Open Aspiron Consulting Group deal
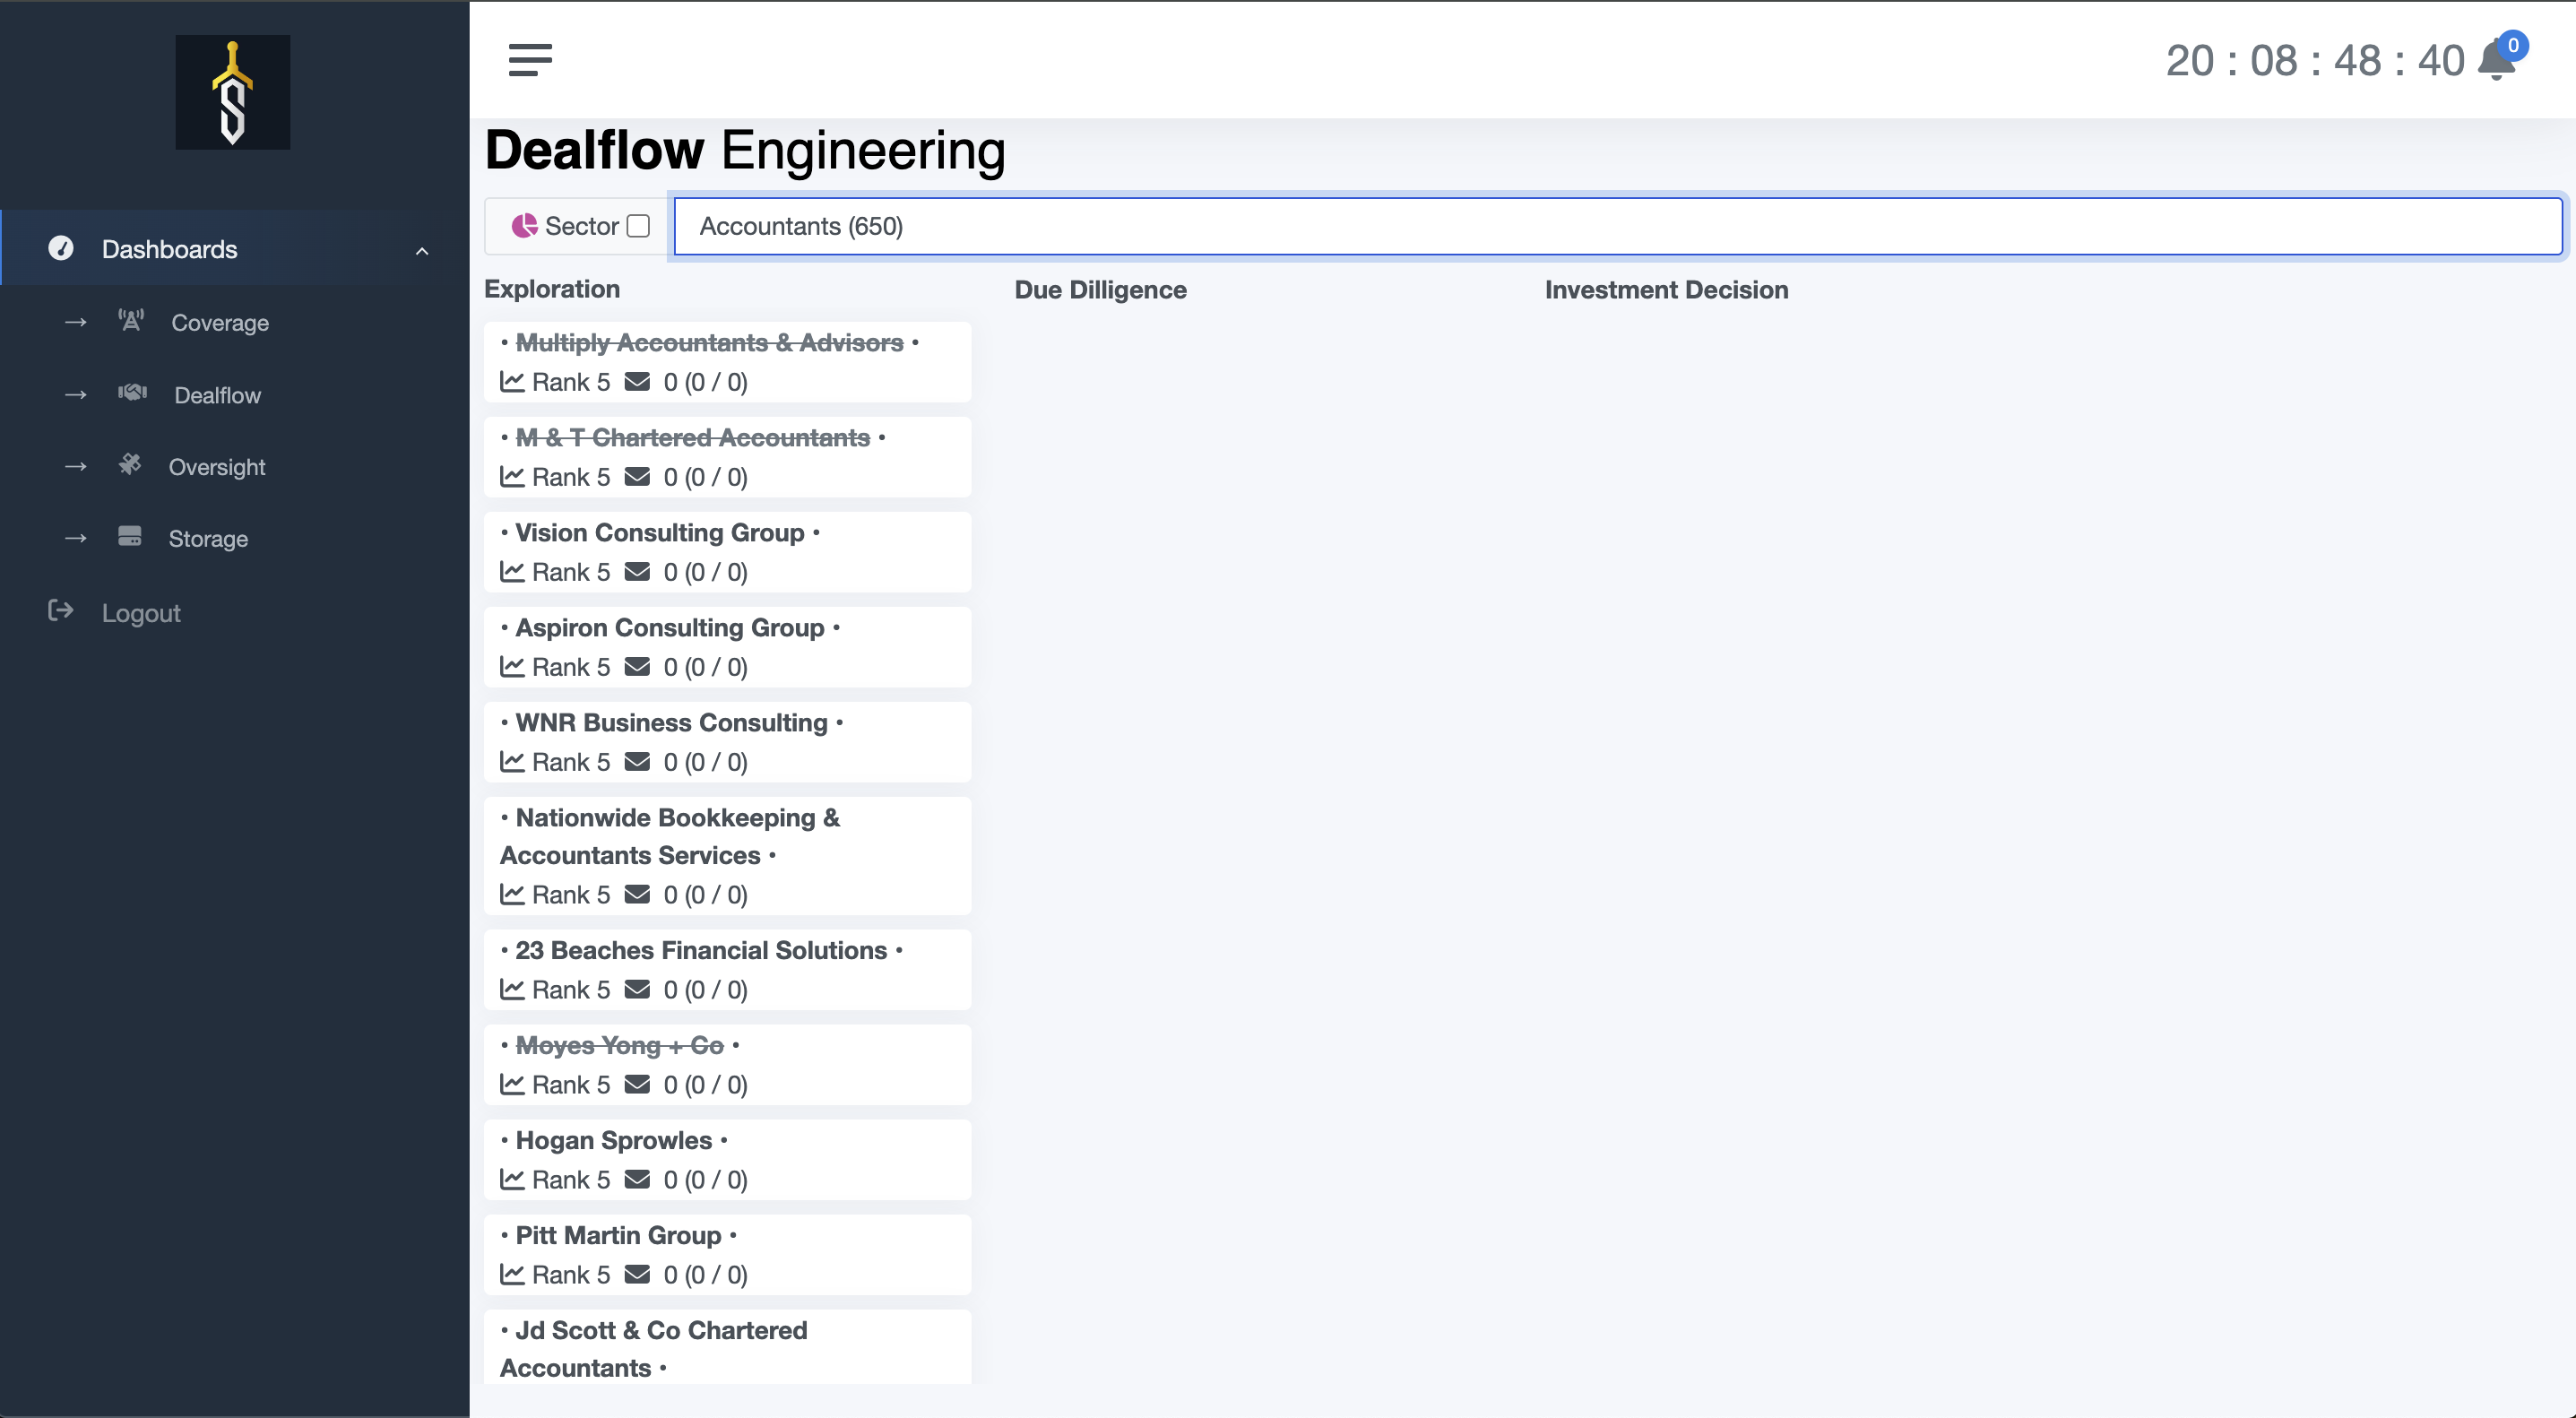The image size is (2576, 1418). (669, 627)
